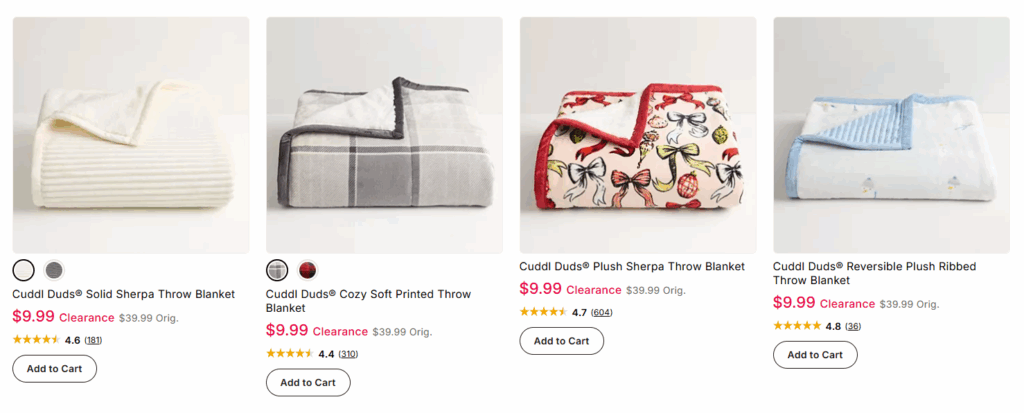Viewport: 1024px width, 413px height.
Task: Choose the gray plaid swatch for Cozy Soft throw
Action: (x=277, y=270)
